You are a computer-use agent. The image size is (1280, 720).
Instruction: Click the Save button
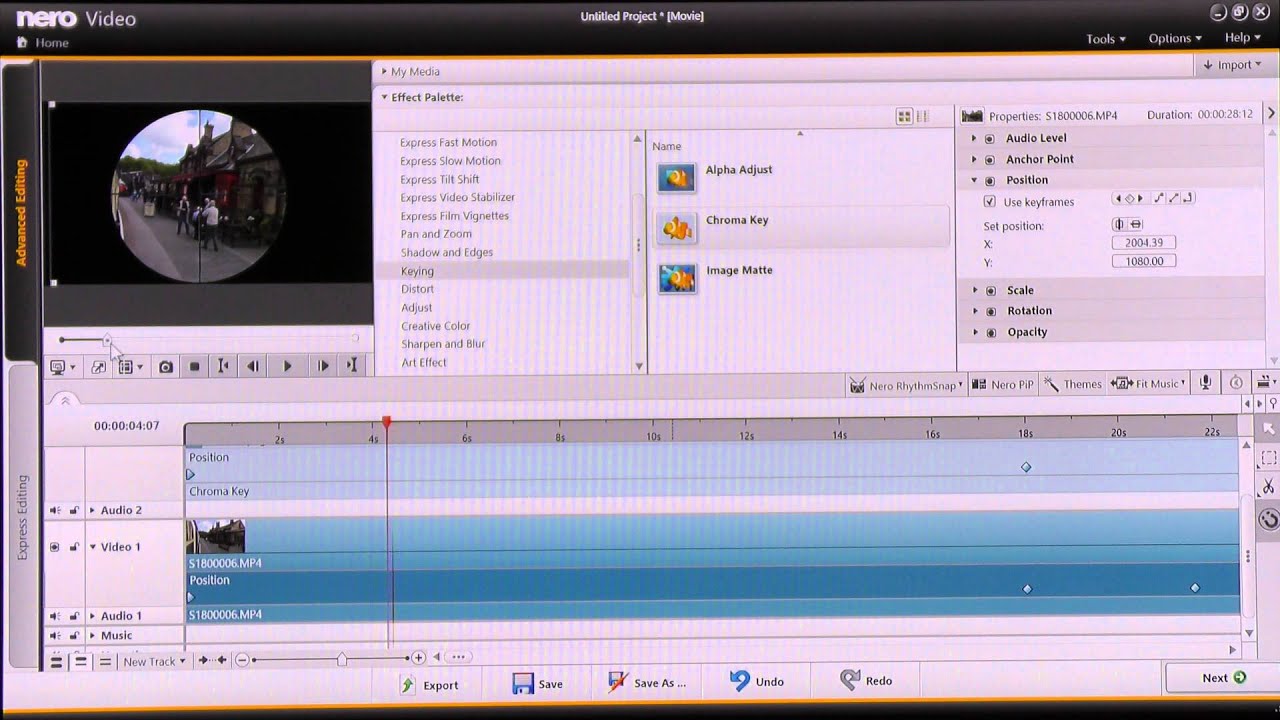pyautogui.click(x=538, y=684)
